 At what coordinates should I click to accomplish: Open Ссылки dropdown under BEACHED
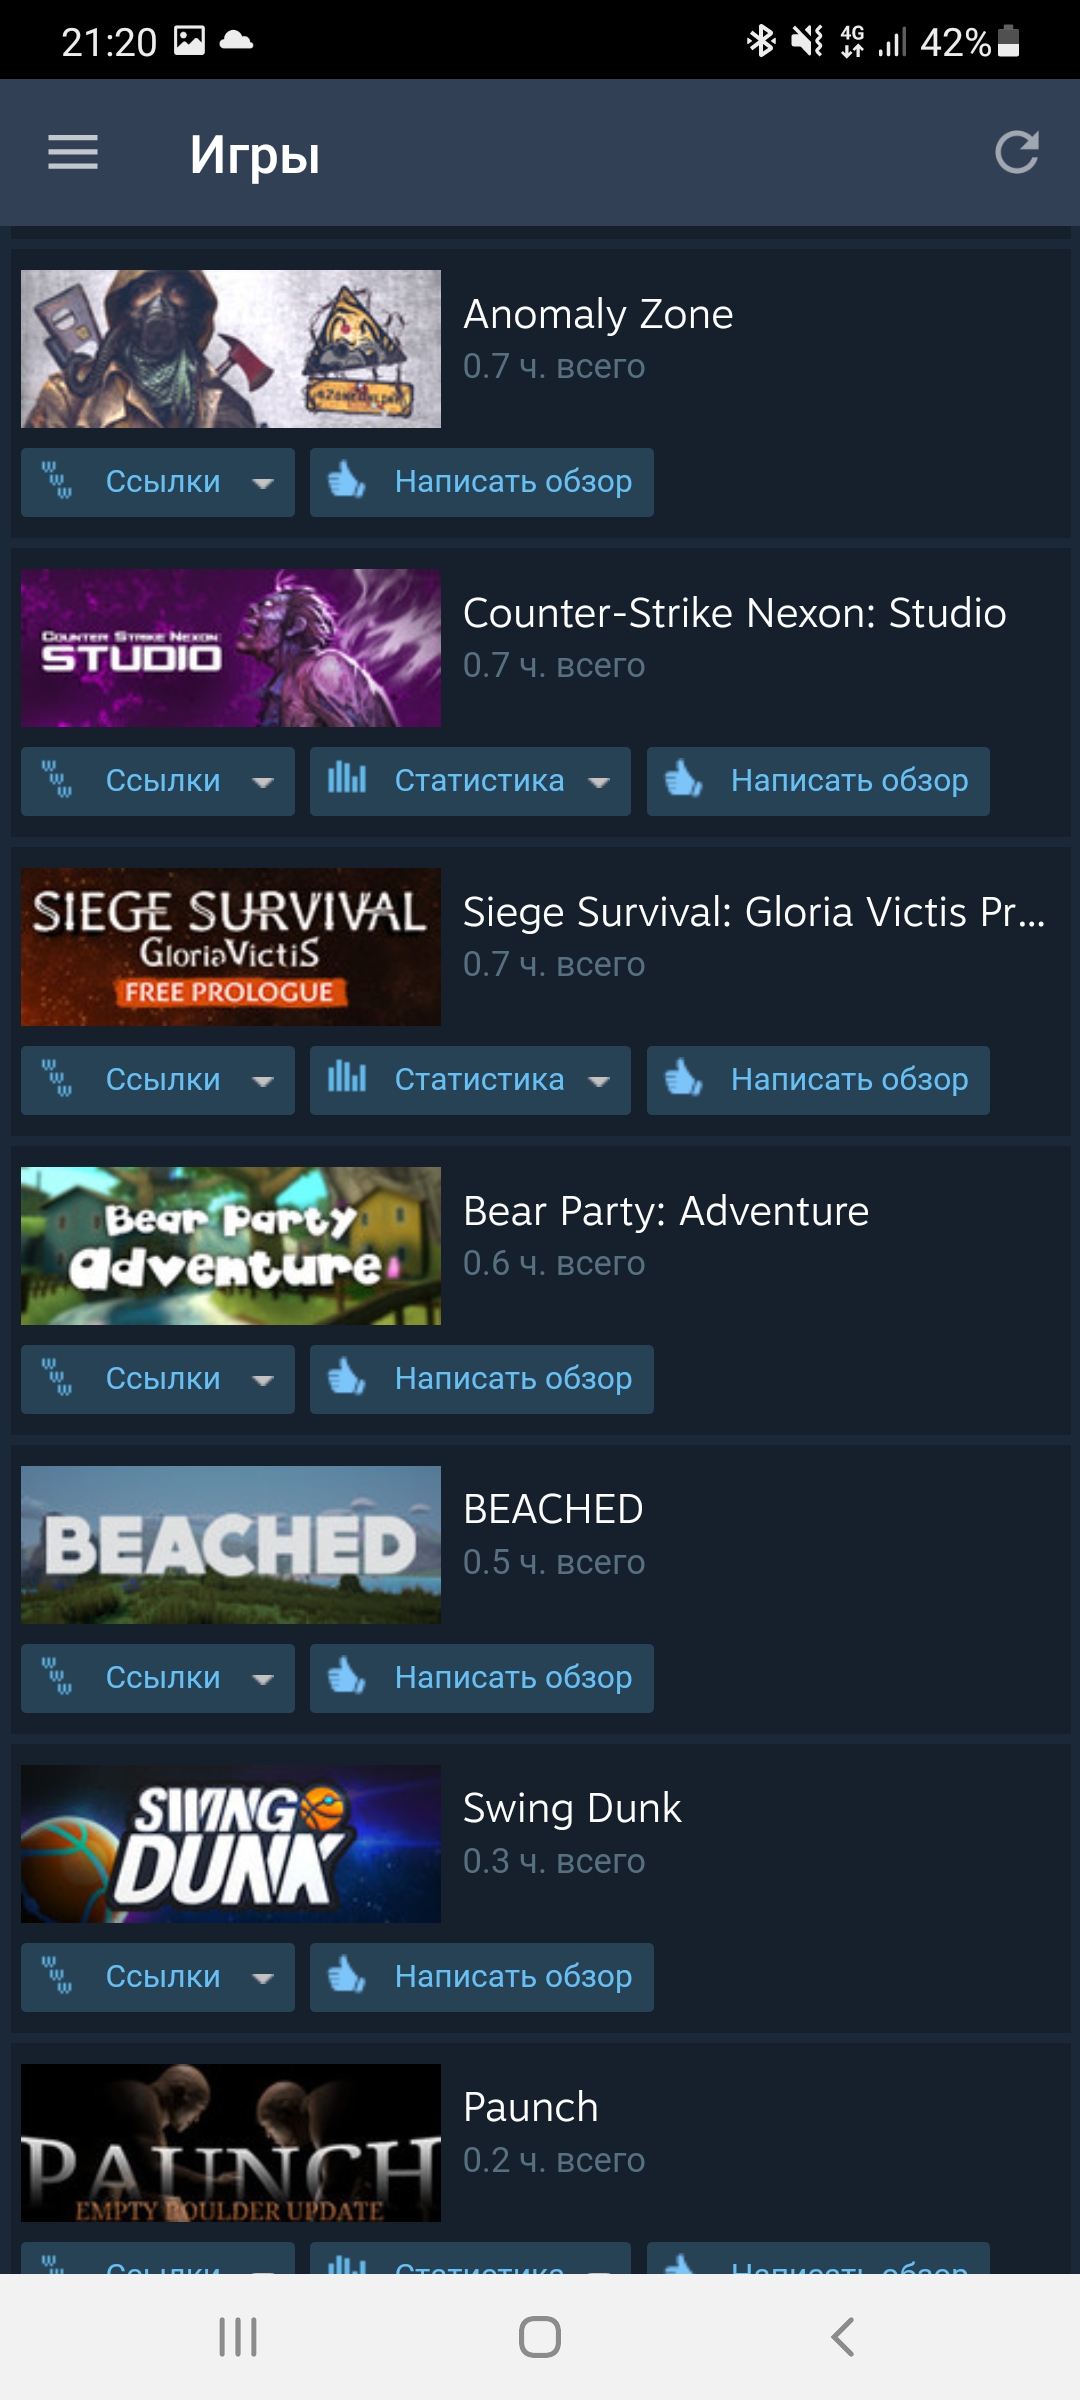point(158,1678)
